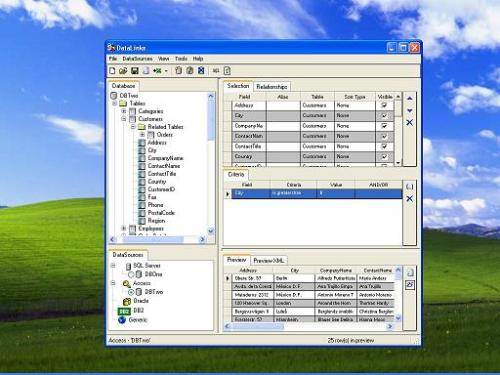
Task: Click the Access key icon in DataSources
Action: 126,284
